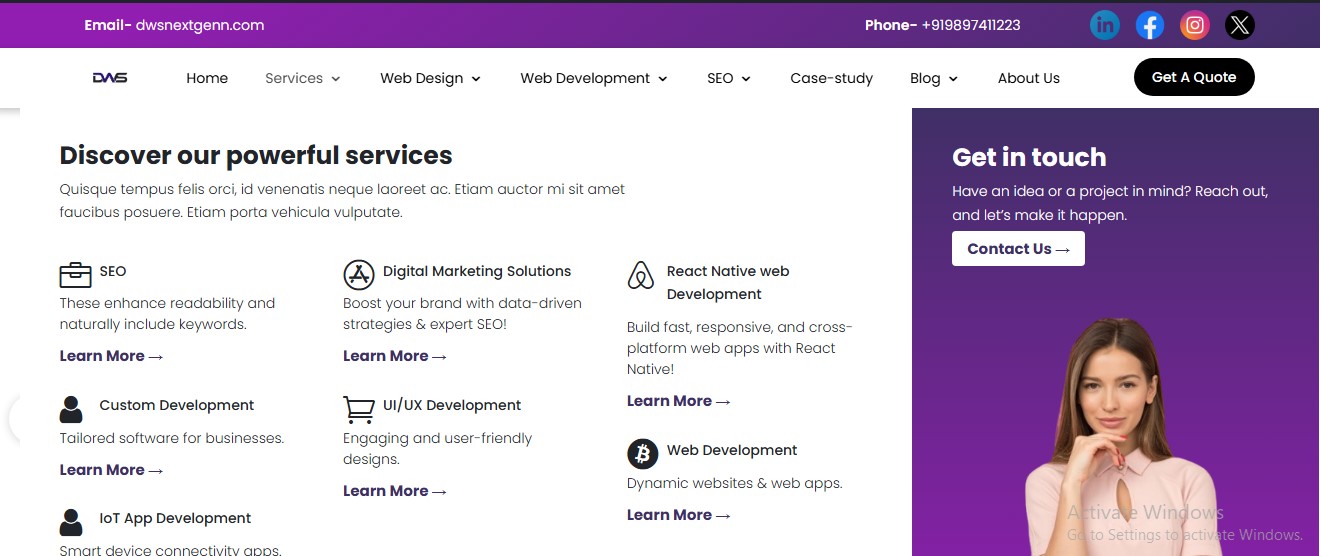This screenshot has width=1320, height=556.
Task: Go to the Case-study page
Action: 831,78
